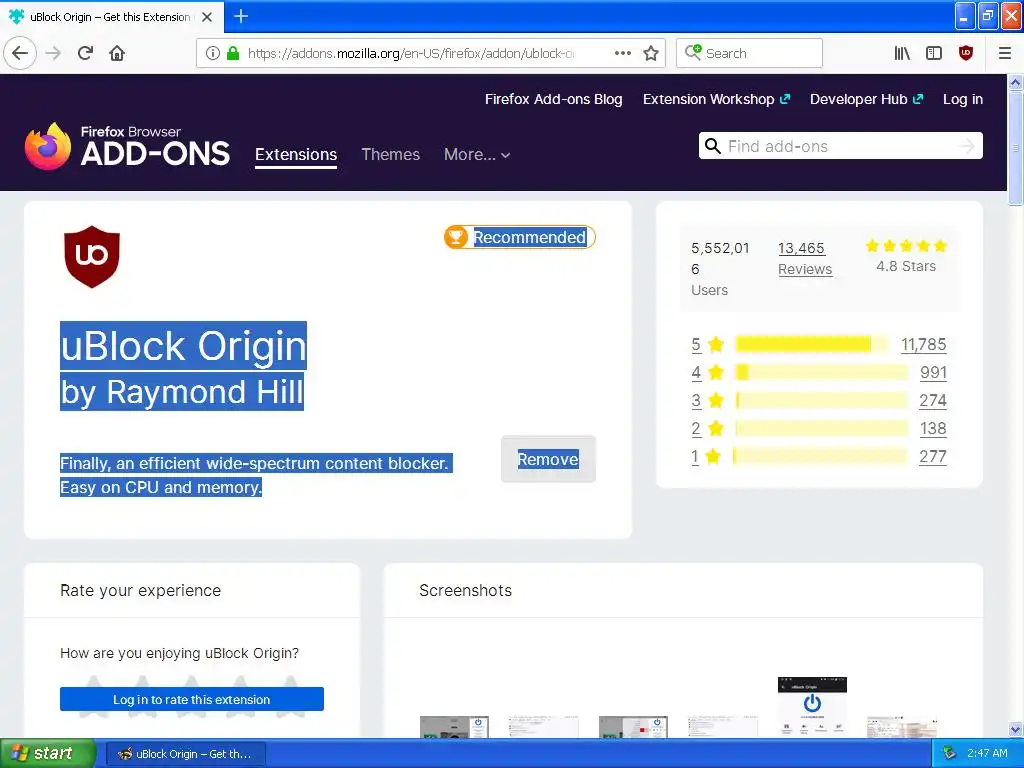Click the Firefox Add-ons logo

coord(127,146)
